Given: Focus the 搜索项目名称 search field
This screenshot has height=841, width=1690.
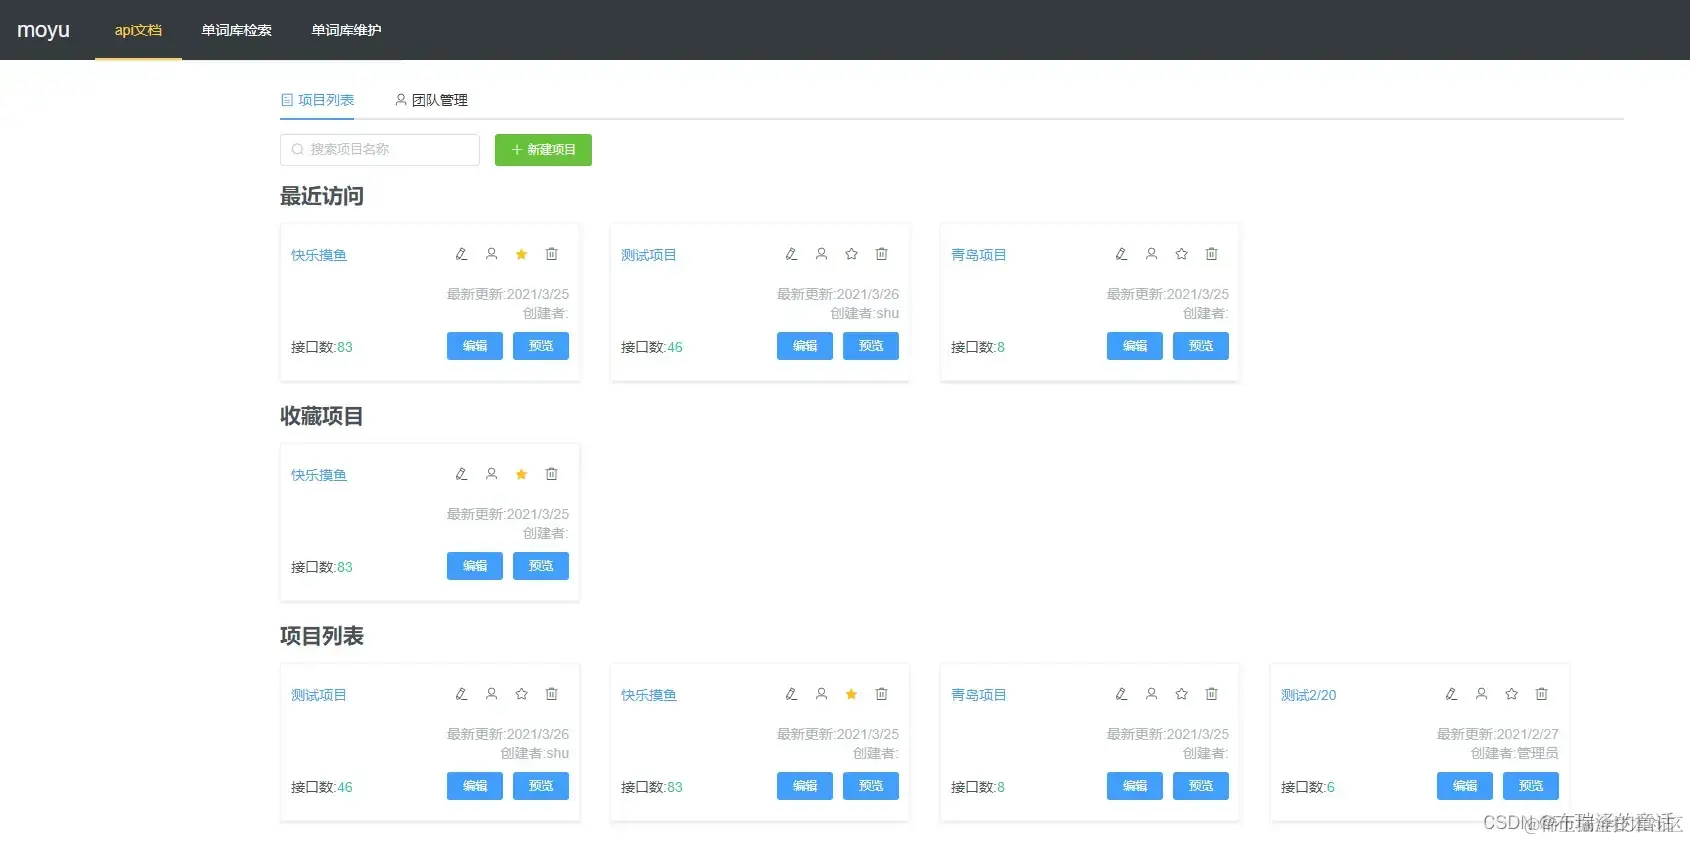Looking at the screenshot, I should (x=380, y=150).
